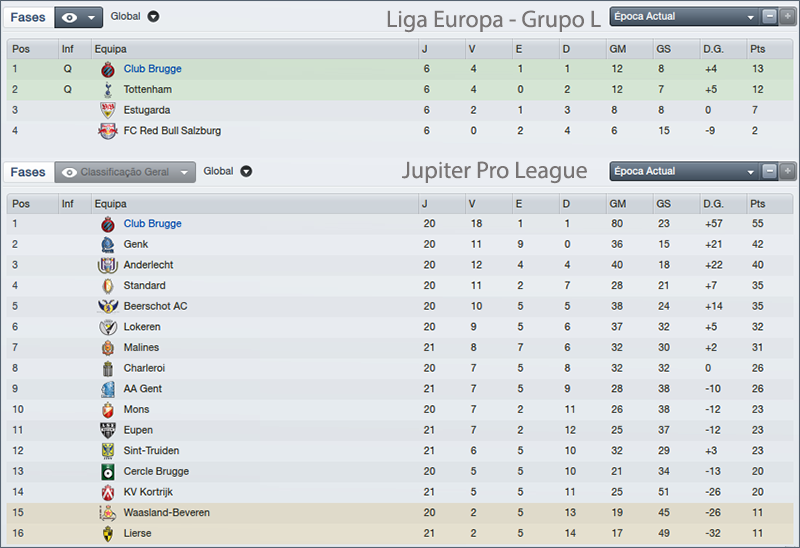800x548 pixels.
Task: Sort the Jupiter Pro League table by Pts column
Action: (x=760, y=203)
